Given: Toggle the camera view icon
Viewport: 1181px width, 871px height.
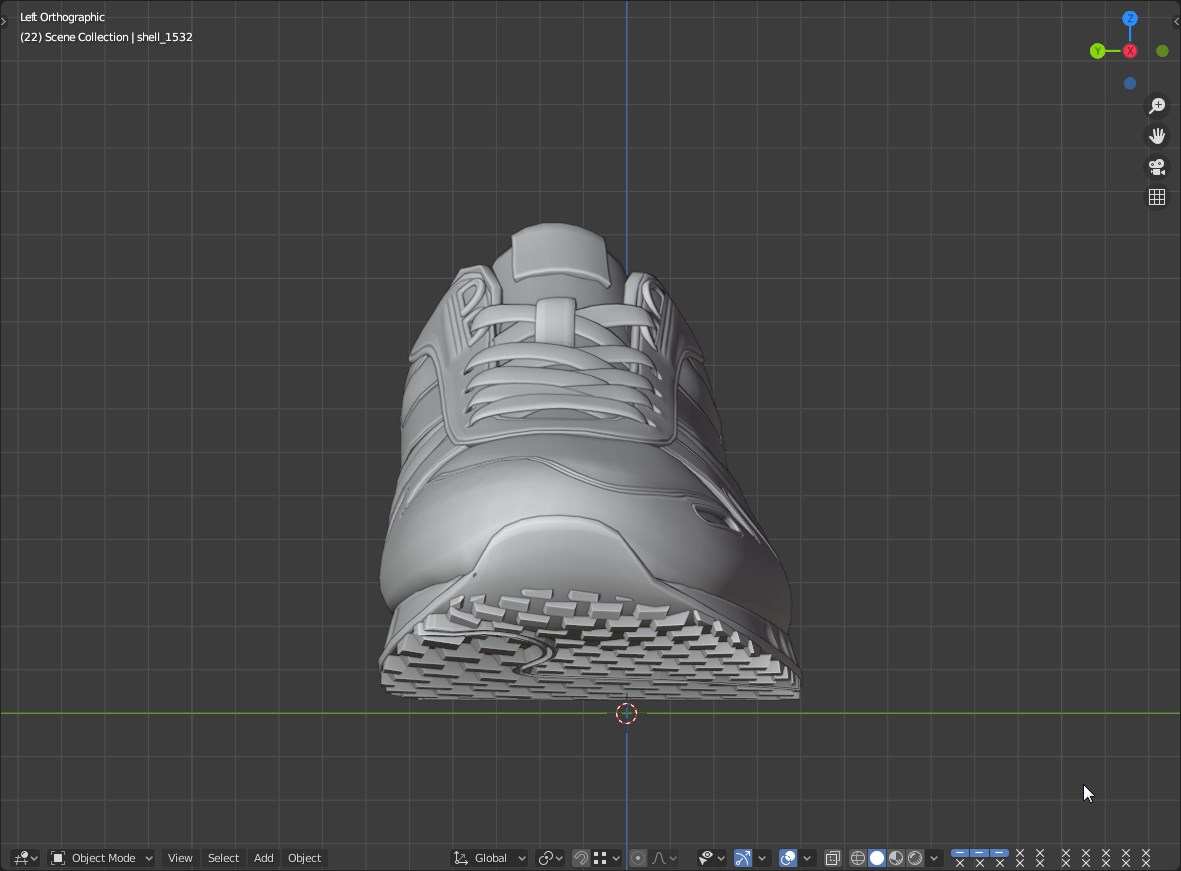Looking at the screenshot, I should click(1157, 167).
